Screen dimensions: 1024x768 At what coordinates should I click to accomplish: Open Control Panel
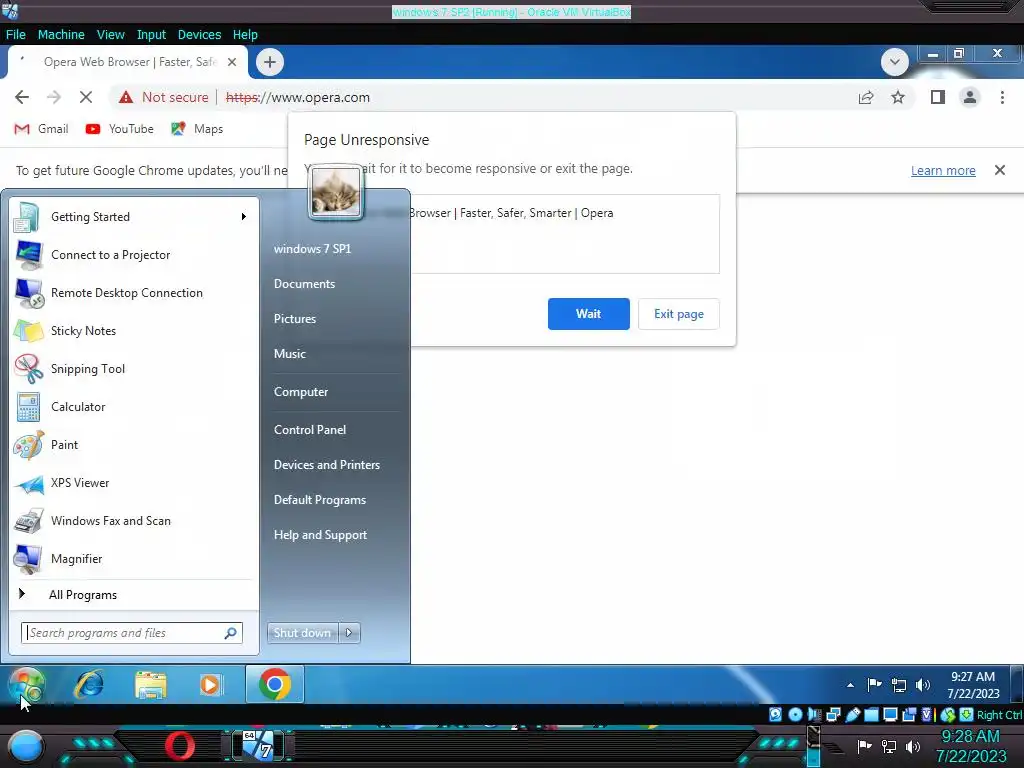click(310, 430)
